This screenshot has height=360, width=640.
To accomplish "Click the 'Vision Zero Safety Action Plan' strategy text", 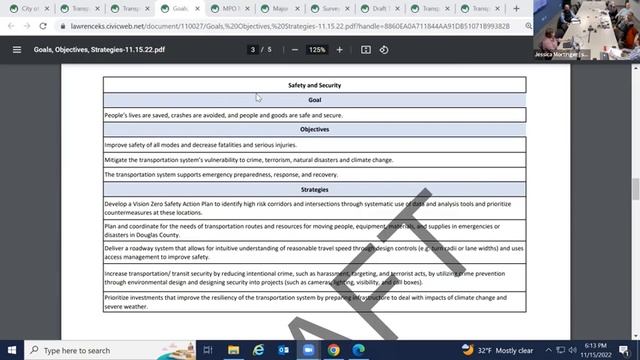I will [308, 208].
